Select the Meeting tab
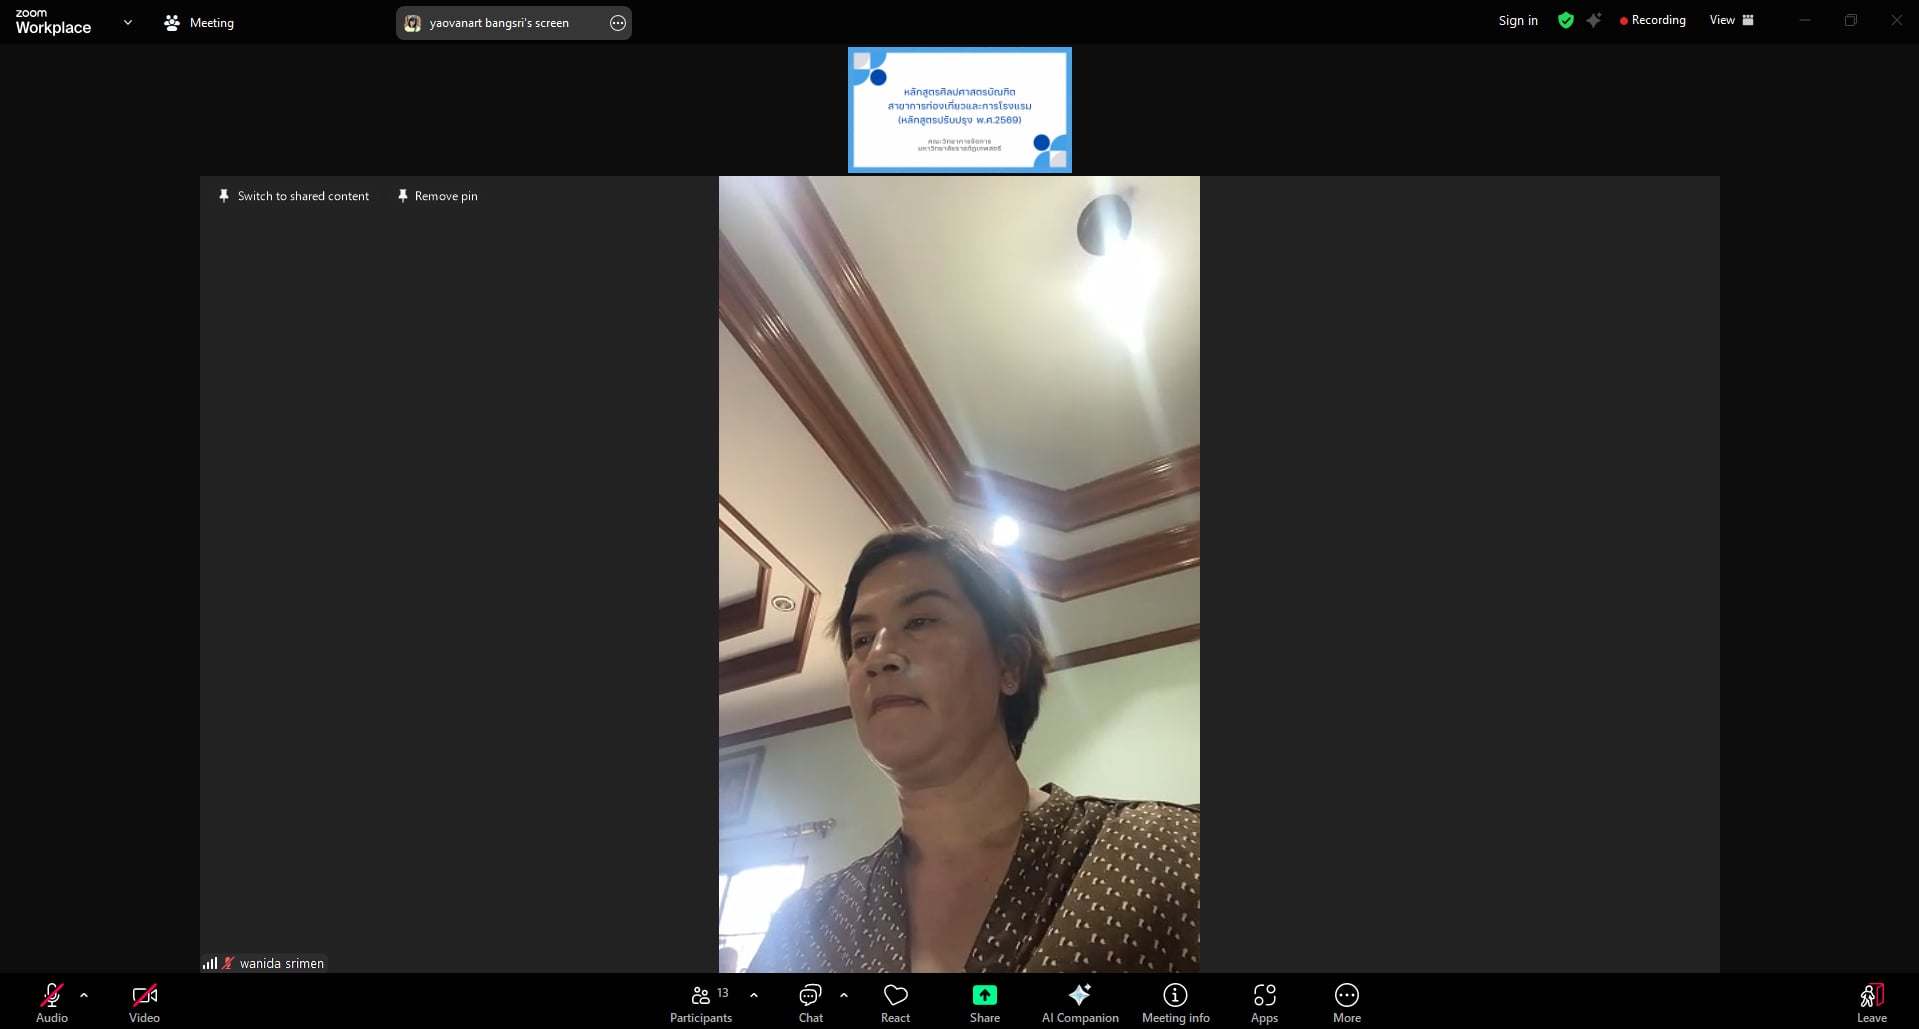The width and height of the screenshot is (1919, 1029). click(x=199, y=22)
